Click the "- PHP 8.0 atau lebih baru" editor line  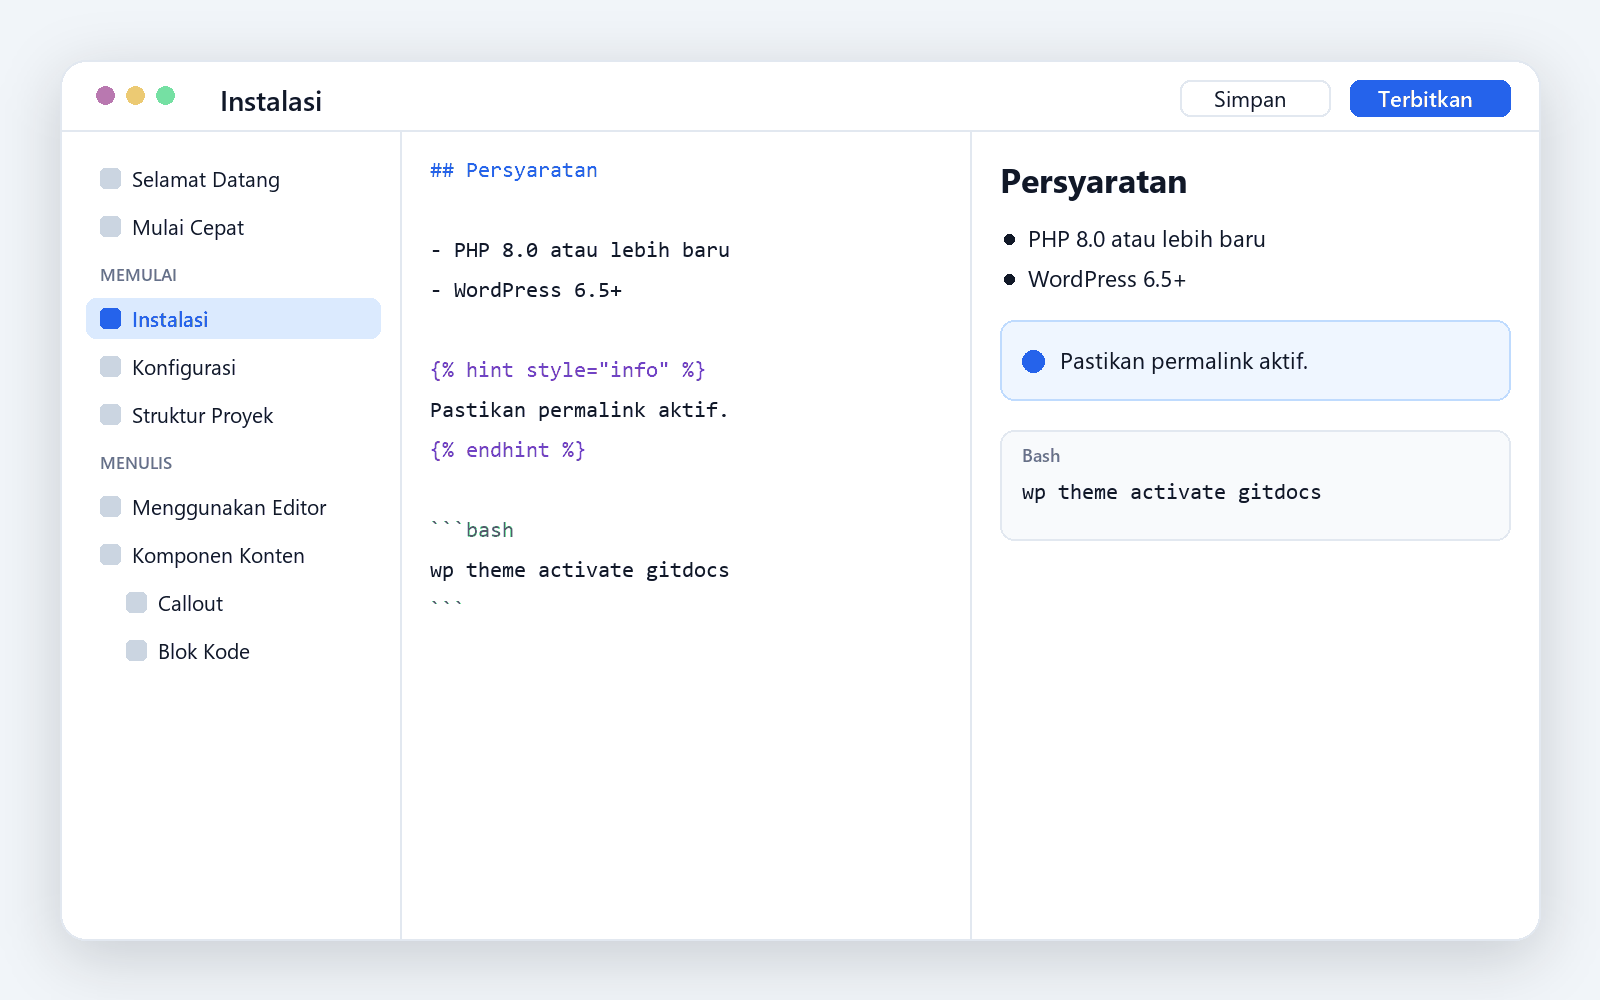[x=580, y=250]
